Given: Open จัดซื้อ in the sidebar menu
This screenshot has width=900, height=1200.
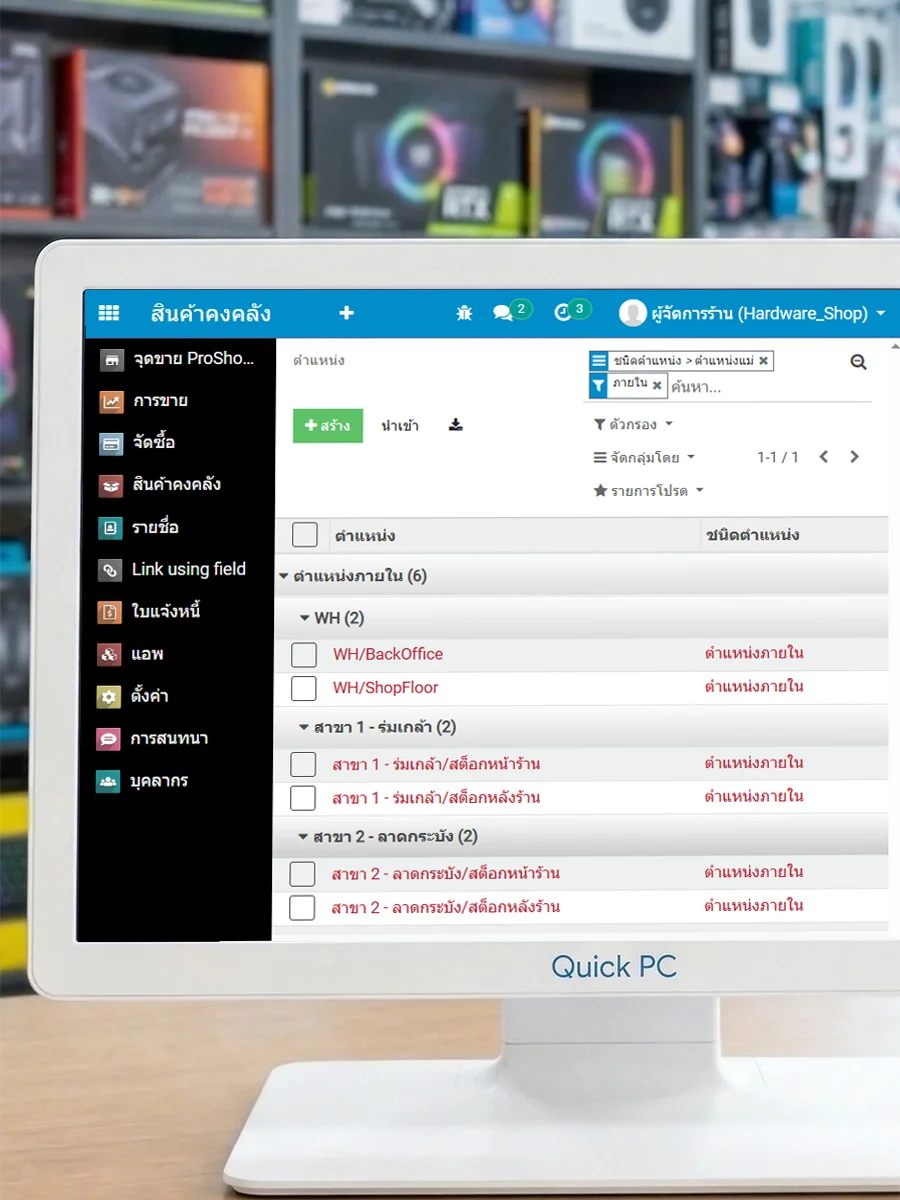Looking at the screenshot, I should coord(153,442).
